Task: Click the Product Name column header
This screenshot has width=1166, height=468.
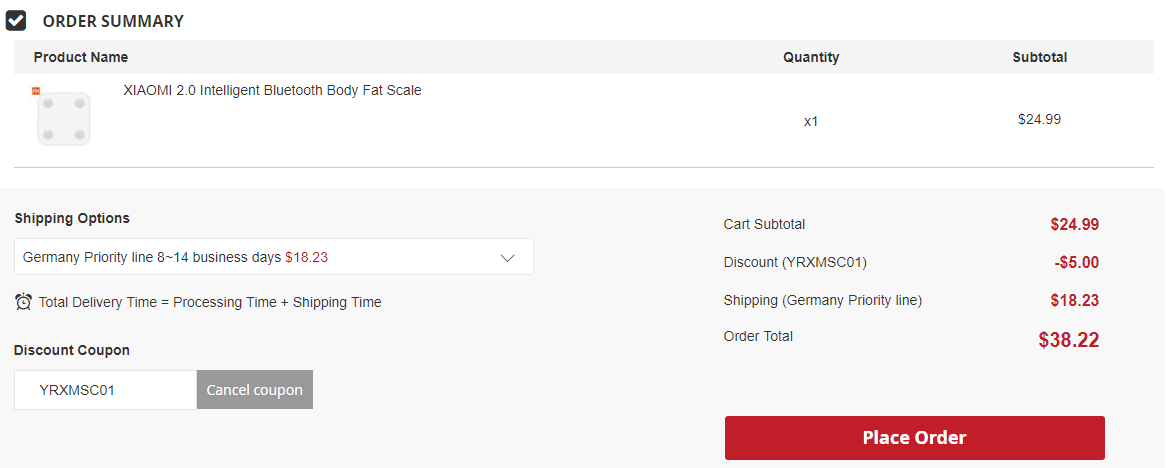Action: pos(80,57)
